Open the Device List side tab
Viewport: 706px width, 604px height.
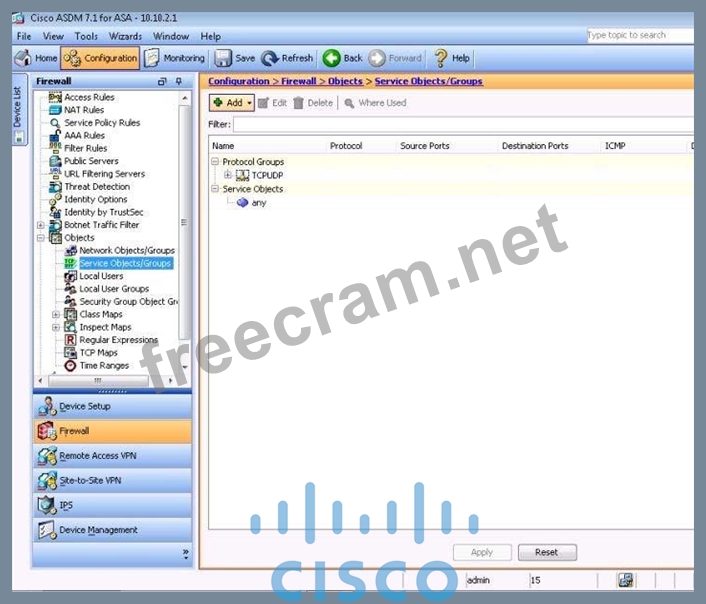click(x=16, y=106)
